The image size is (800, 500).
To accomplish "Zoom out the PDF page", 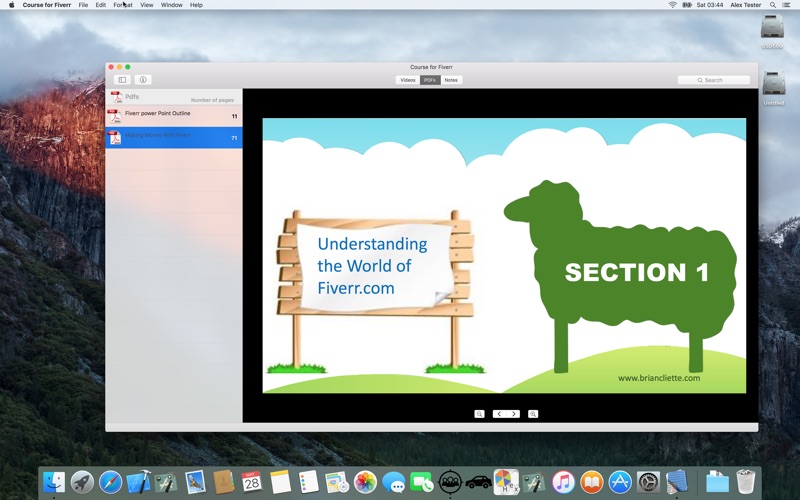I will click(479, 414).
